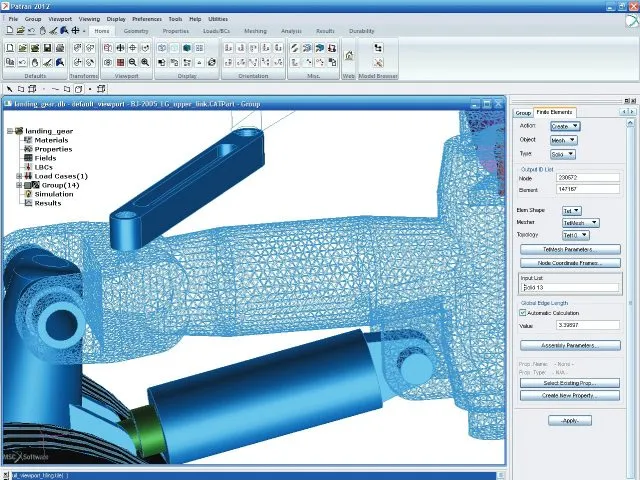
Task: Toggle the Automatic Calculation checkbox
Action: (x=524, y=312)
